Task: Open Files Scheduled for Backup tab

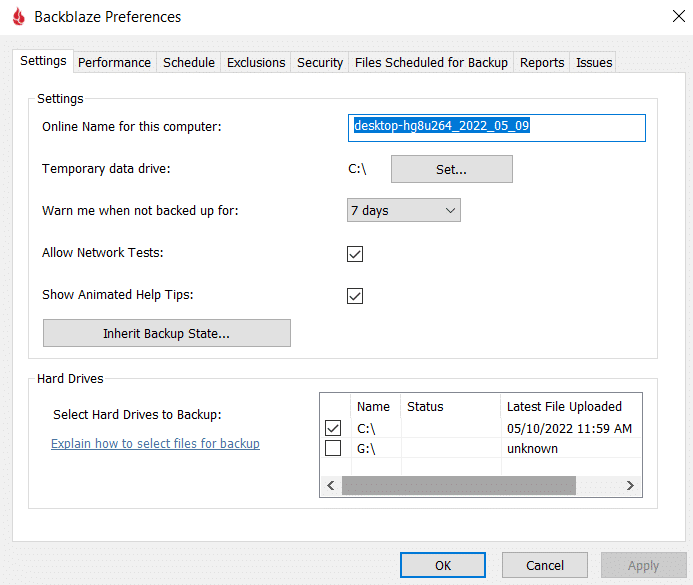Action: pyautogui.click(x=431, y=63)
